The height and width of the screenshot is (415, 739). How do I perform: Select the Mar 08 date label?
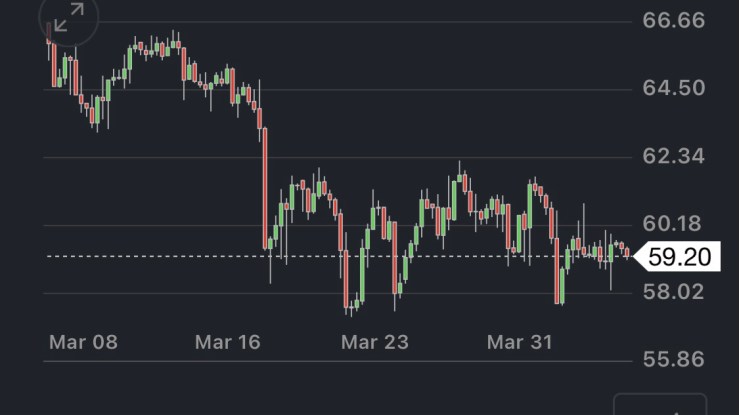pos(83,342)
